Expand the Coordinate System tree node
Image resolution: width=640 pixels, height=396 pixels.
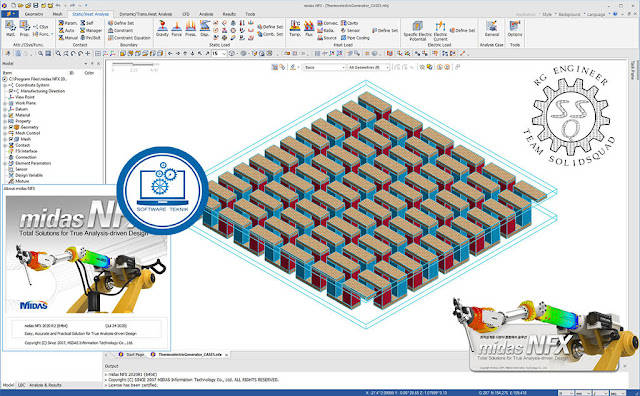(x=5, y=85)
